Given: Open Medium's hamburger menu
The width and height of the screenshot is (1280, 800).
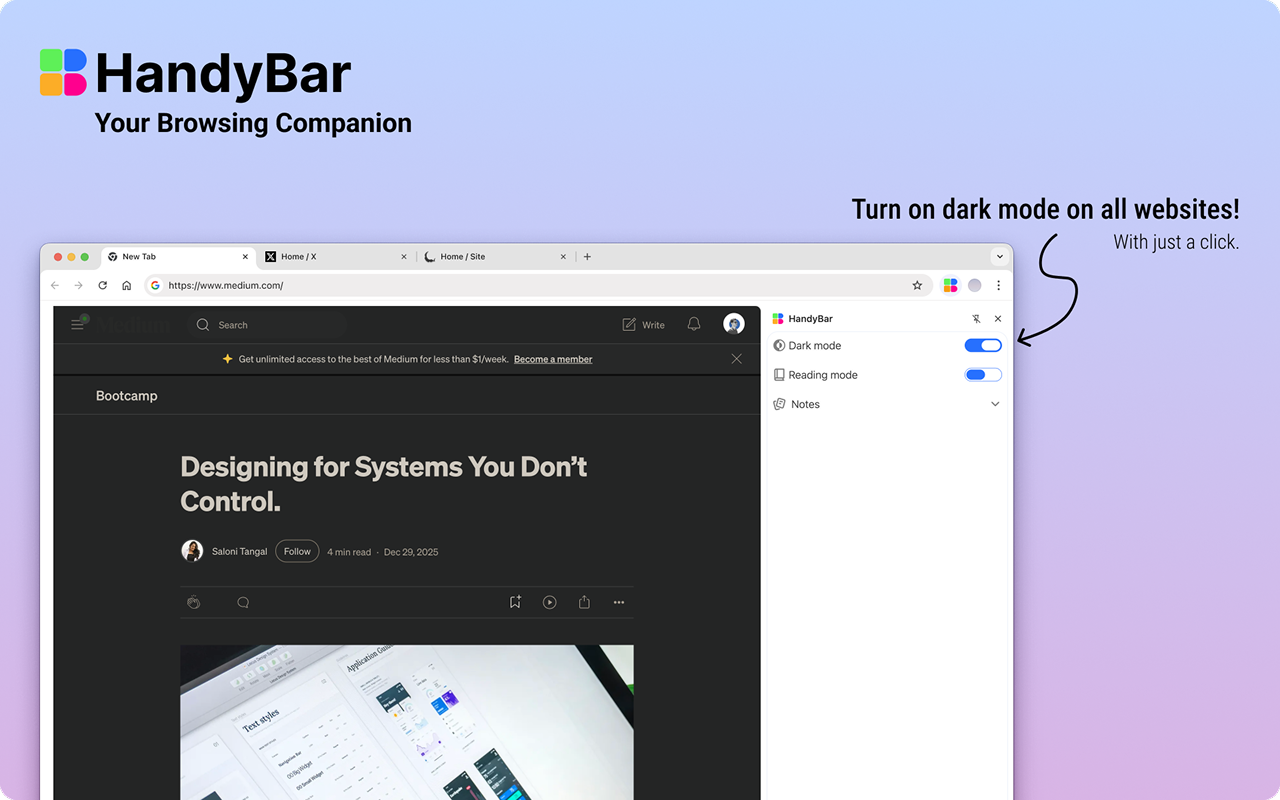Looking at the screenshot, I should click(x=77, y=324).
